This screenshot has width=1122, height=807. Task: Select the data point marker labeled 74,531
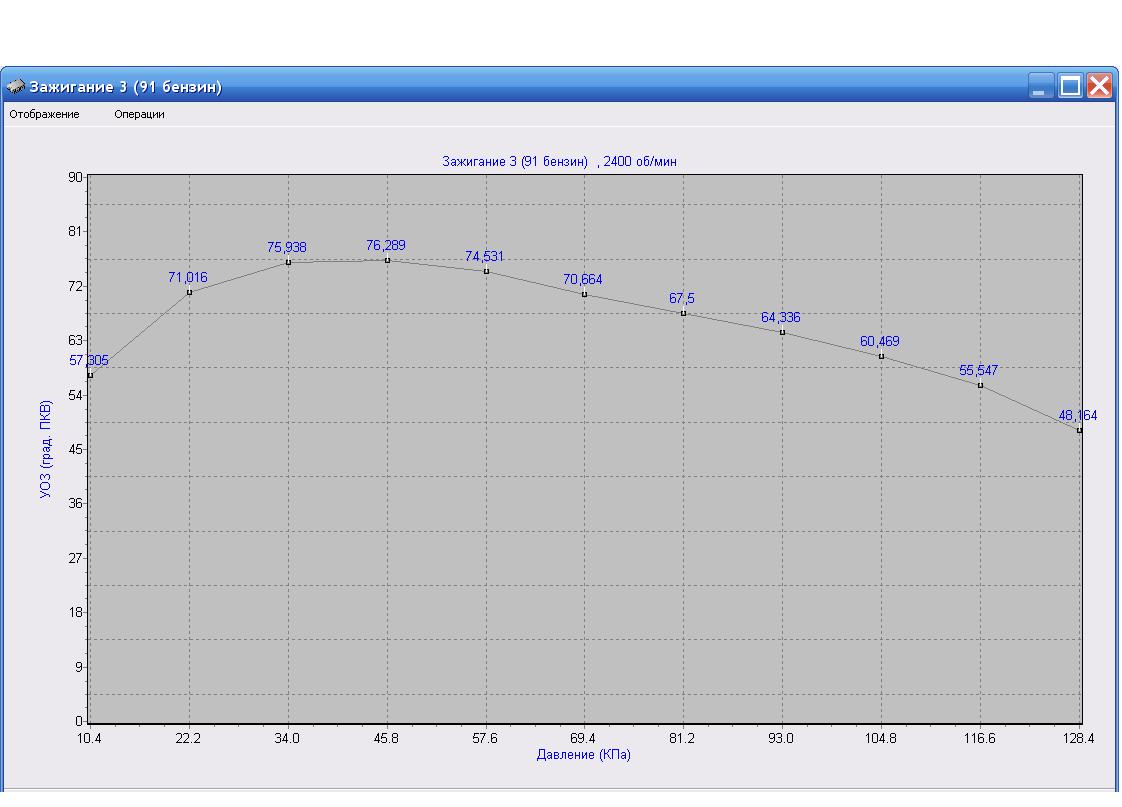[x=486, y=271]
